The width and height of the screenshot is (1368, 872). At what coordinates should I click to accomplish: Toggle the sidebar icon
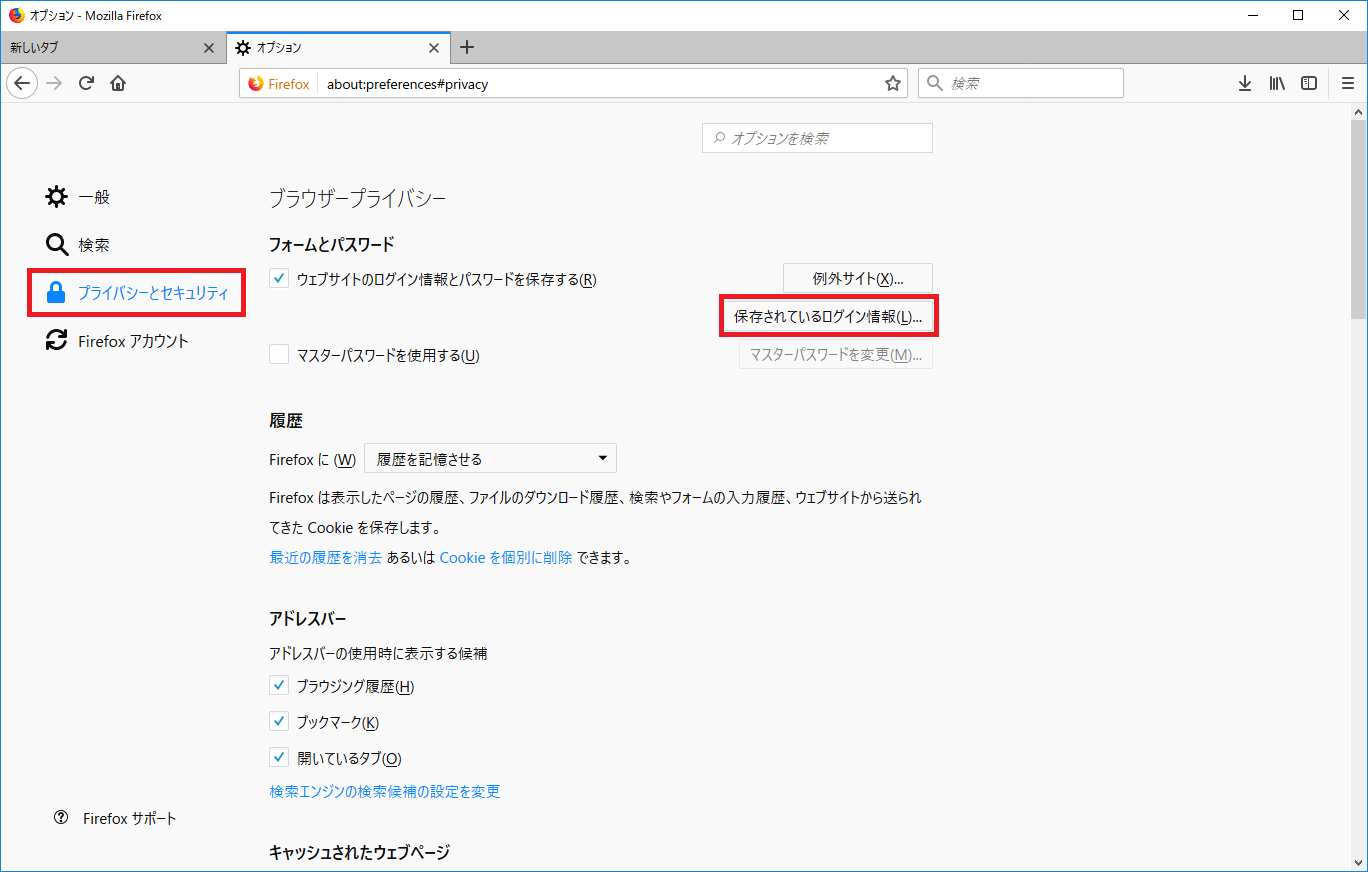click(1308, 83)
